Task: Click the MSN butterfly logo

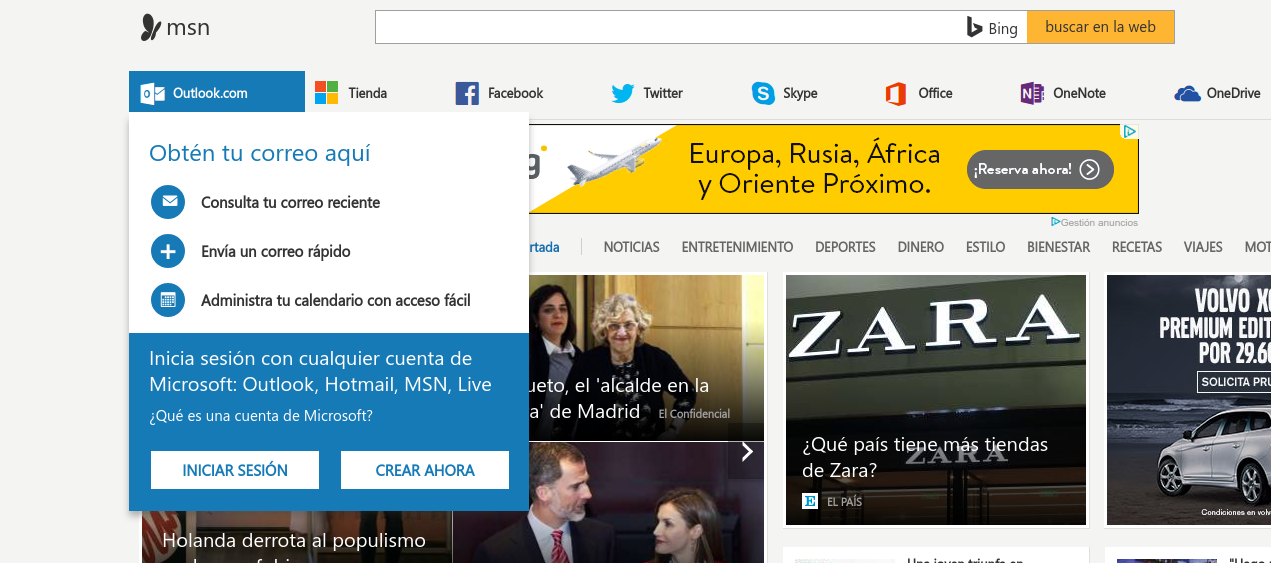Action: point(151,27)
